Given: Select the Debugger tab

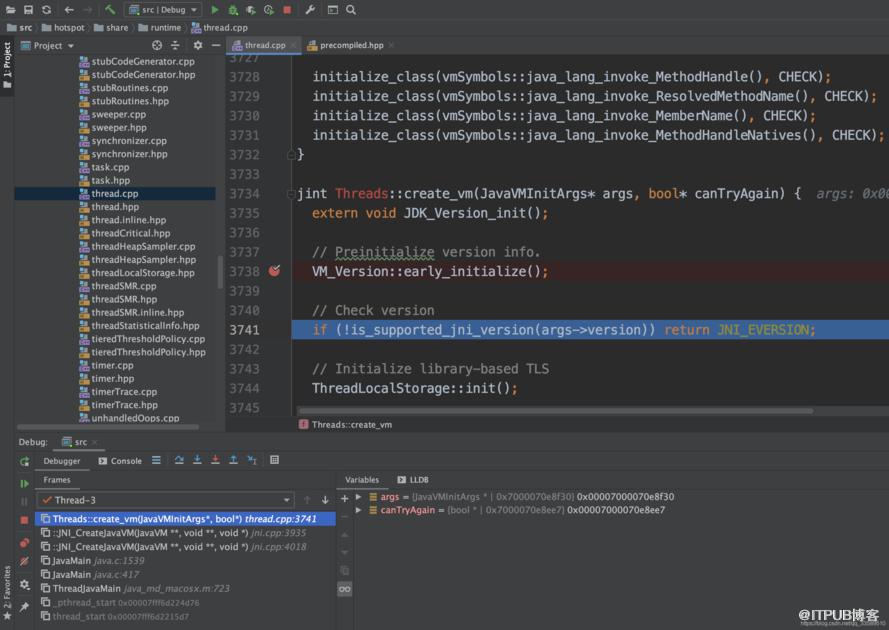Looking at the screenshot, I should pyautogui.click(x=62, y=461).
